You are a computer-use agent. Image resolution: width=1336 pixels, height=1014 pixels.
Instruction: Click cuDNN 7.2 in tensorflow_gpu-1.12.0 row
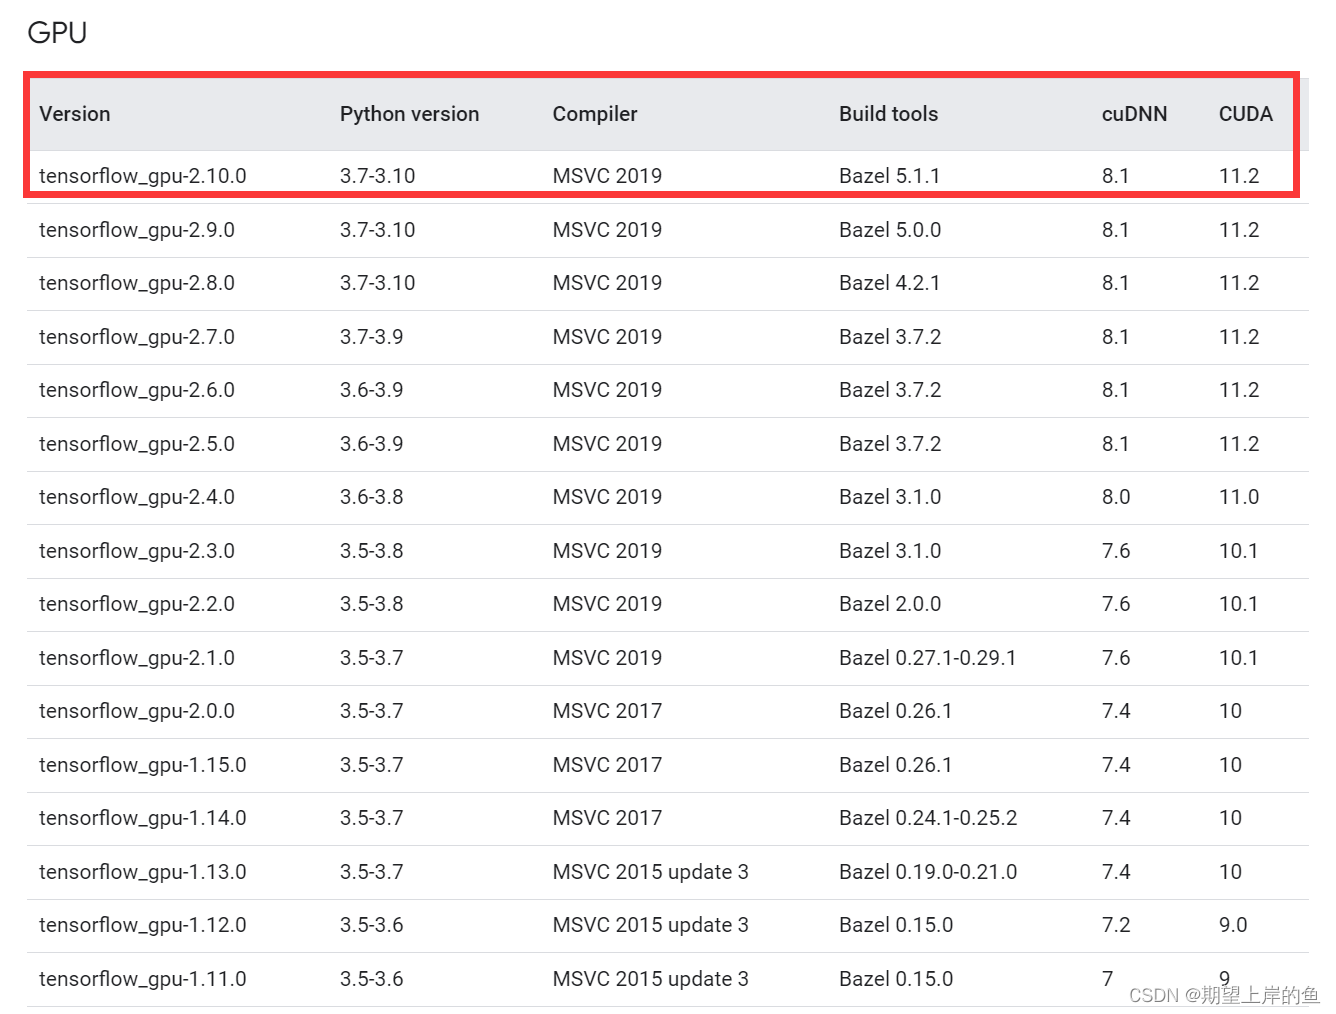tap(1116, 925)
